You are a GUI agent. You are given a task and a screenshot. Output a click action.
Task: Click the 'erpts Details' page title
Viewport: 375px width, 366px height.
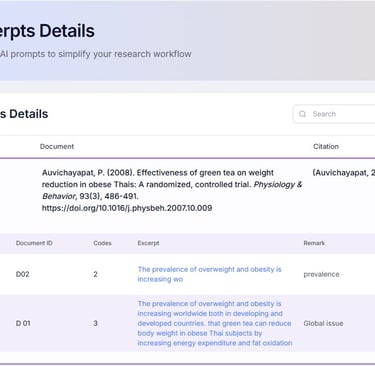(47, 31)
